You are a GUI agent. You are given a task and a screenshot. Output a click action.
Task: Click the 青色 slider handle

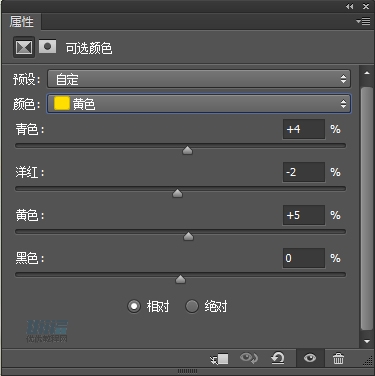188,150
